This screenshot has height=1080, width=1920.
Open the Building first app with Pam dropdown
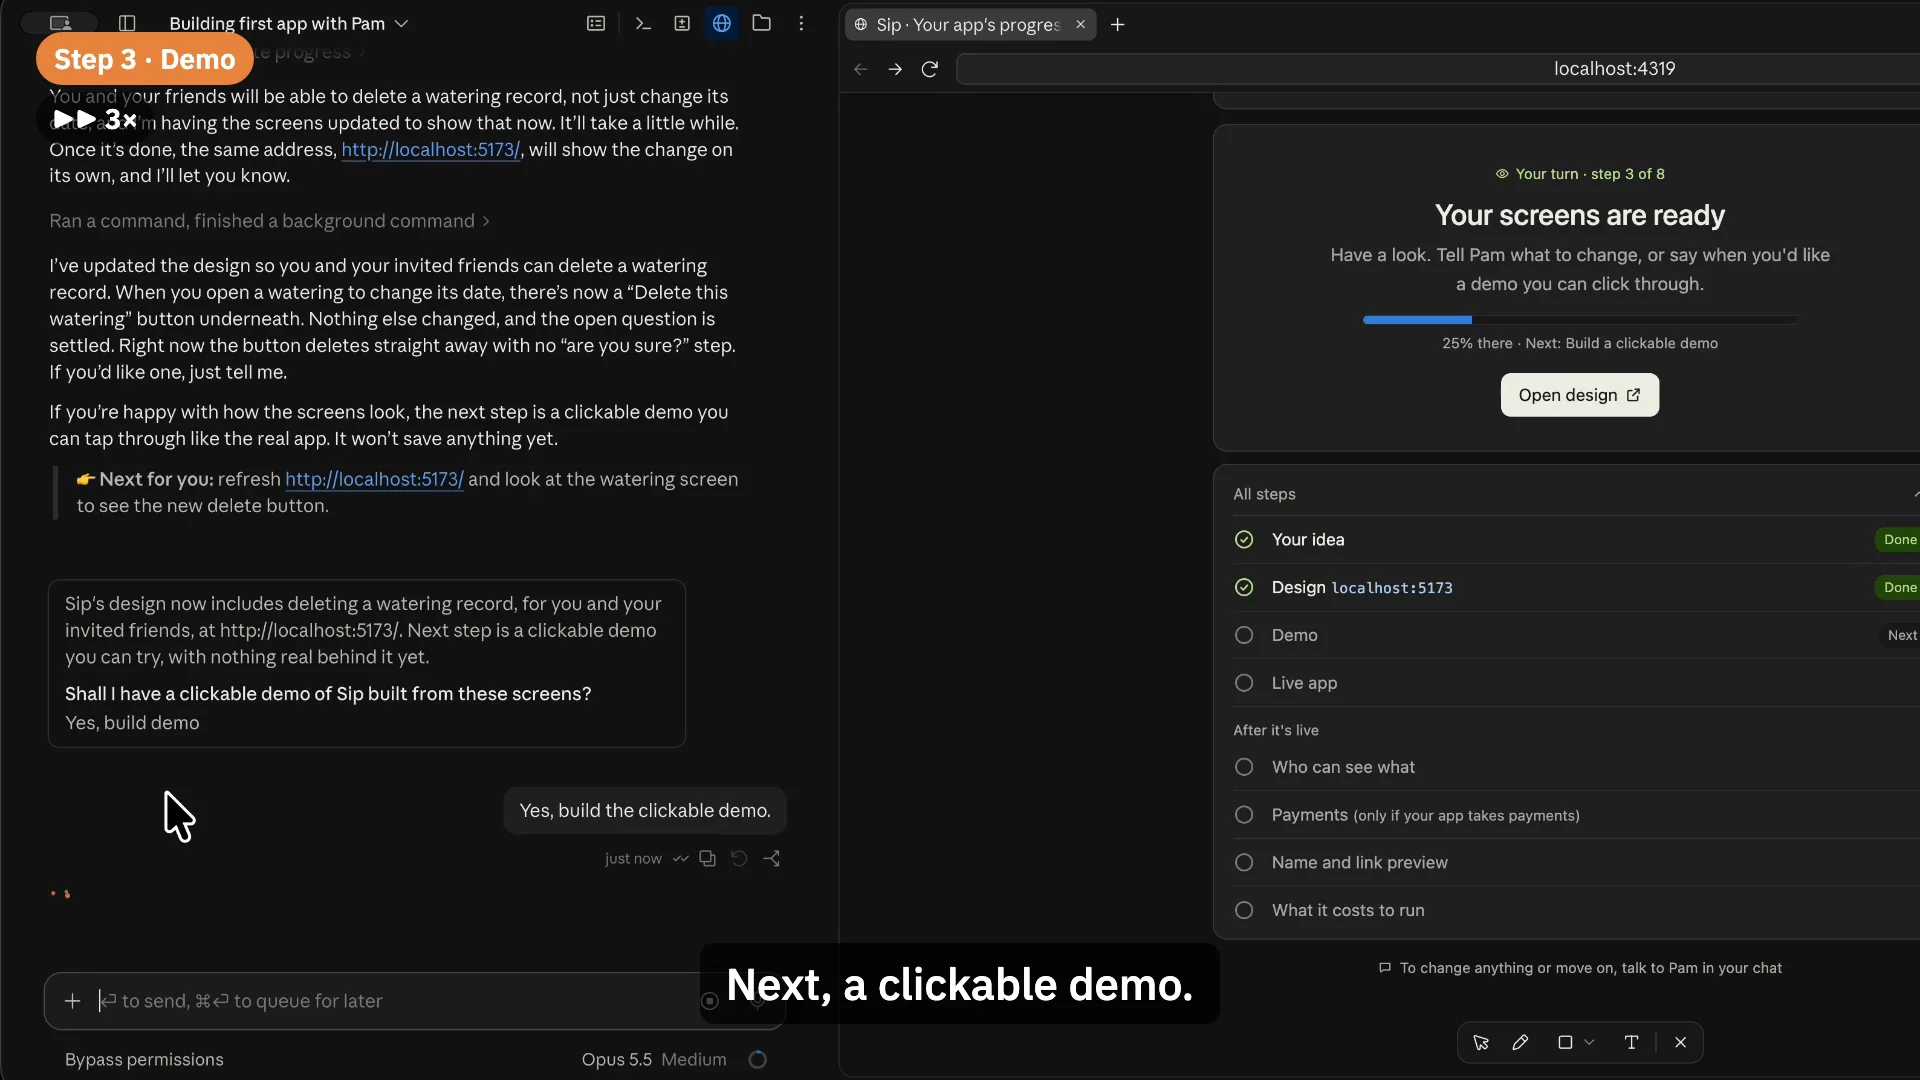288,23
